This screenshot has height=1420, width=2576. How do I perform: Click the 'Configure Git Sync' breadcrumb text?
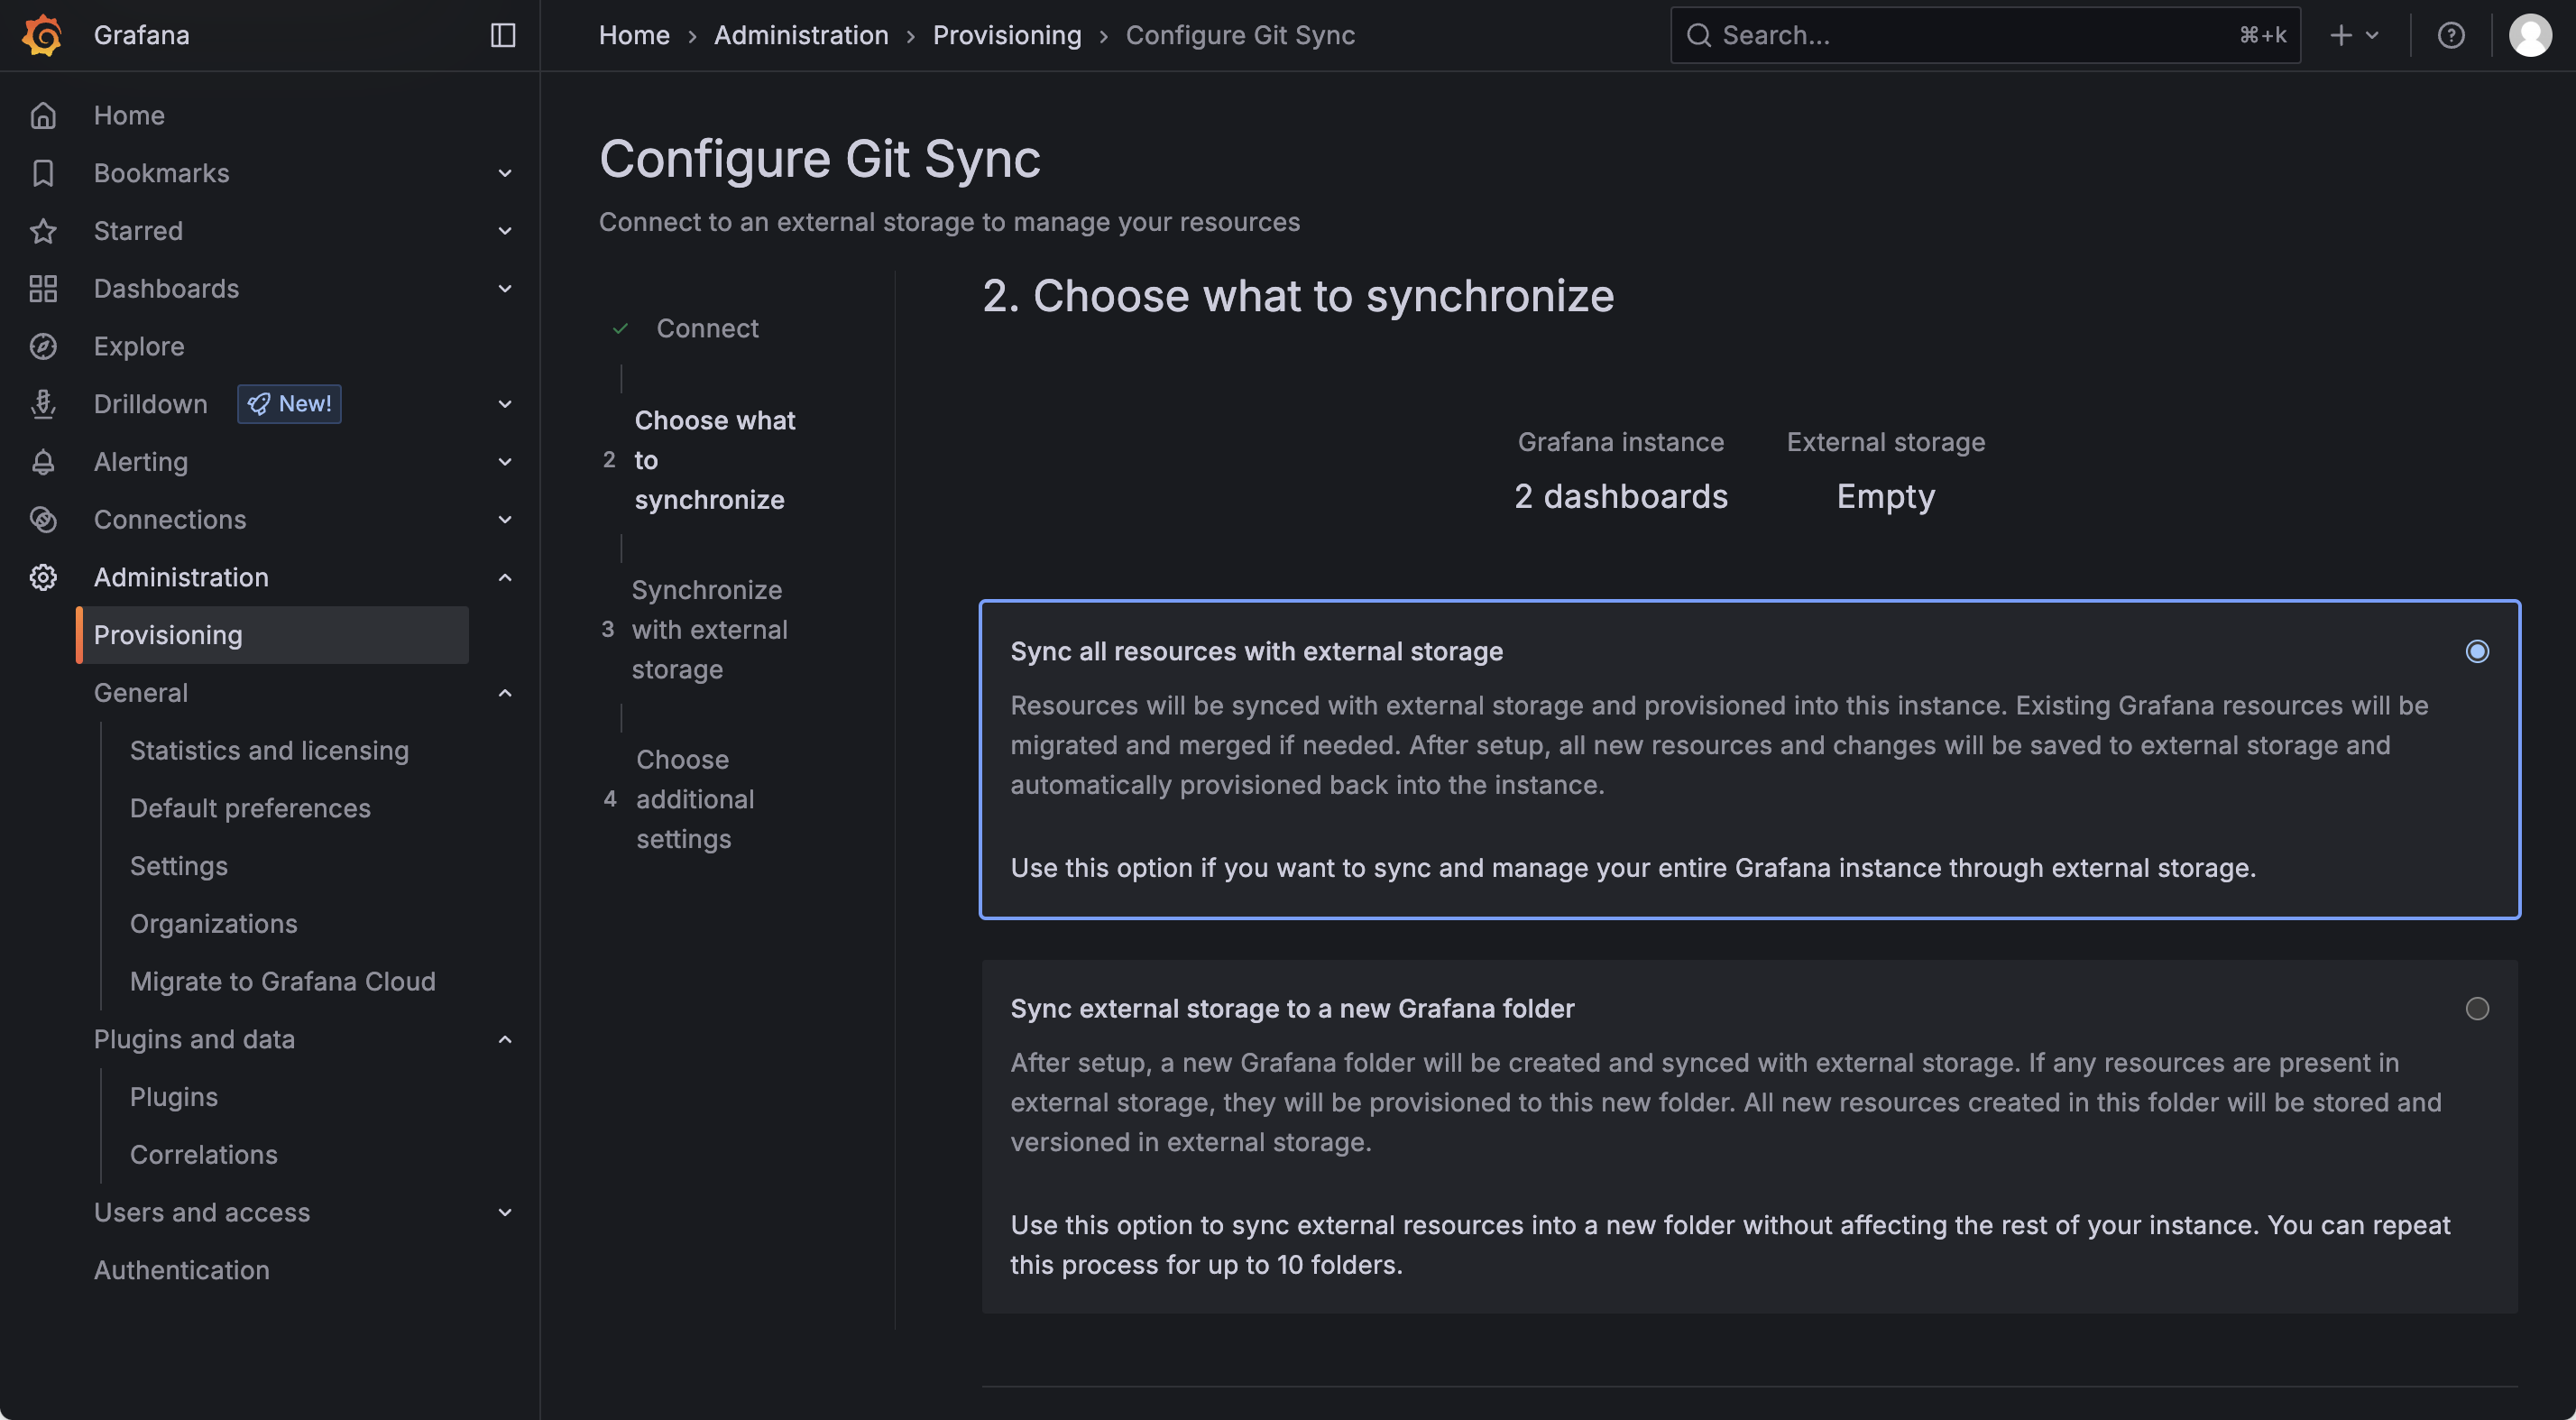(1240, 35)
